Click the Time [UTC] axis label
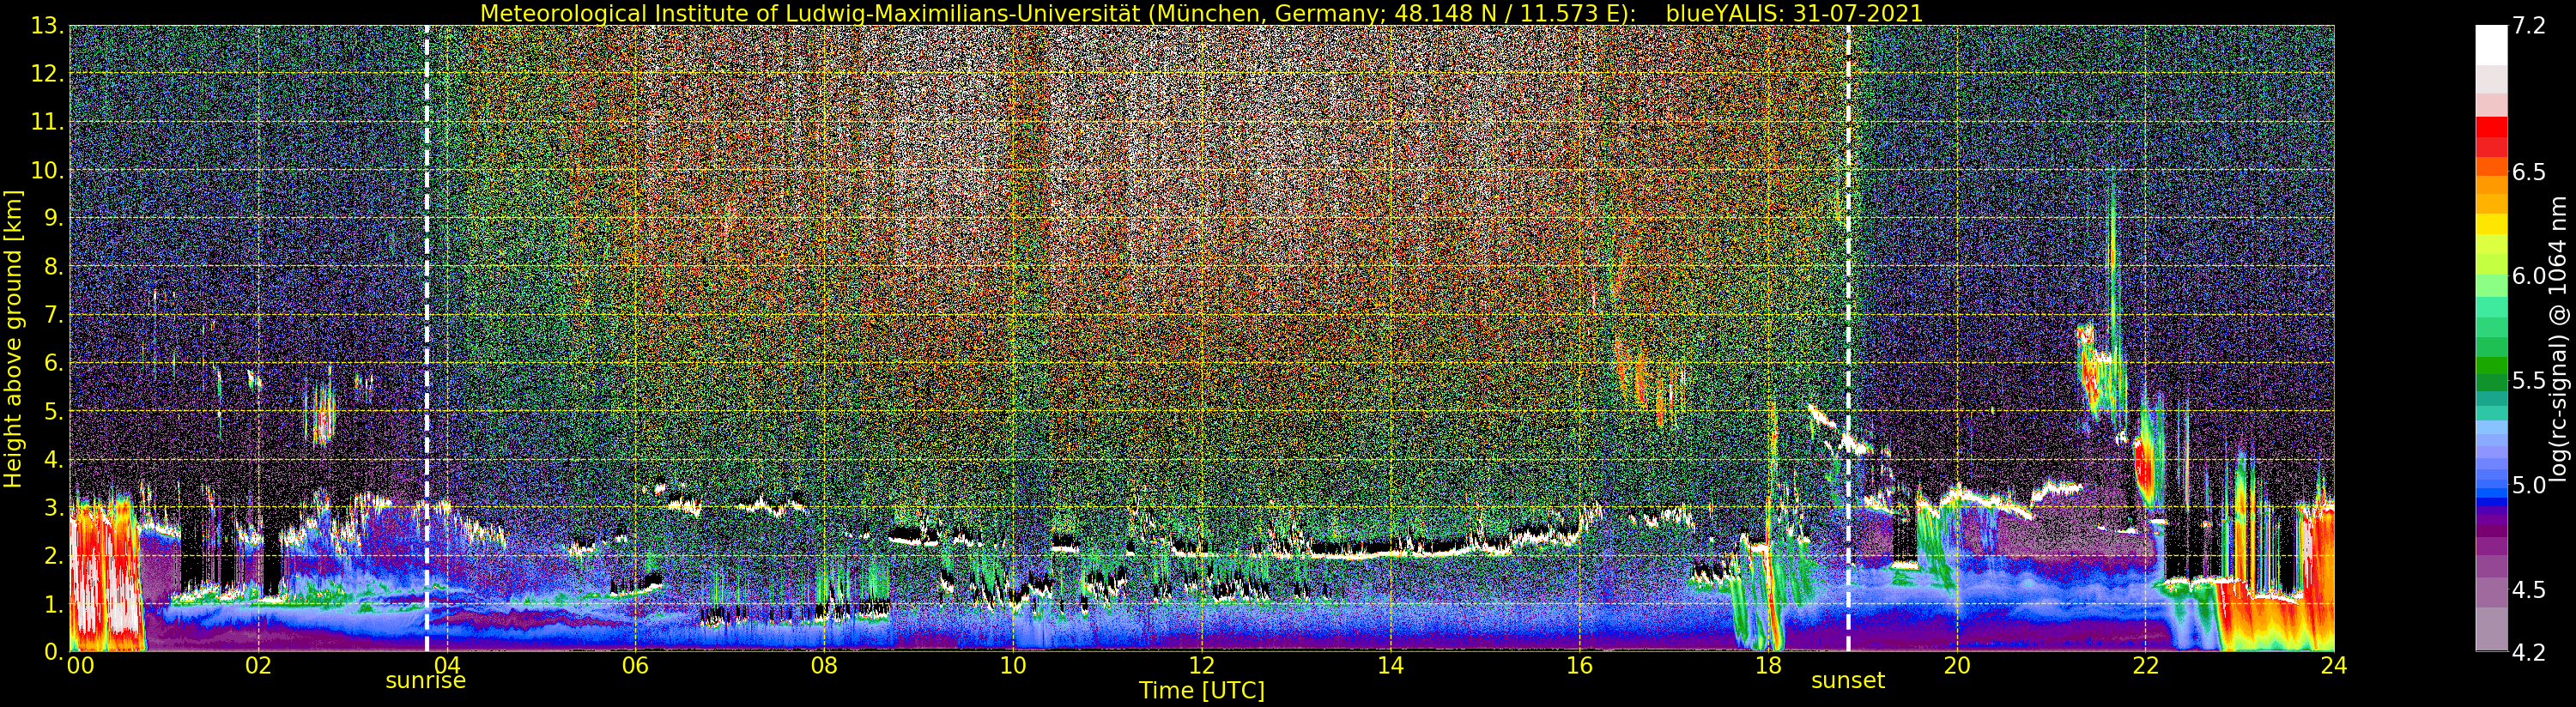 pyautogui.click(x=1201, y=691)
